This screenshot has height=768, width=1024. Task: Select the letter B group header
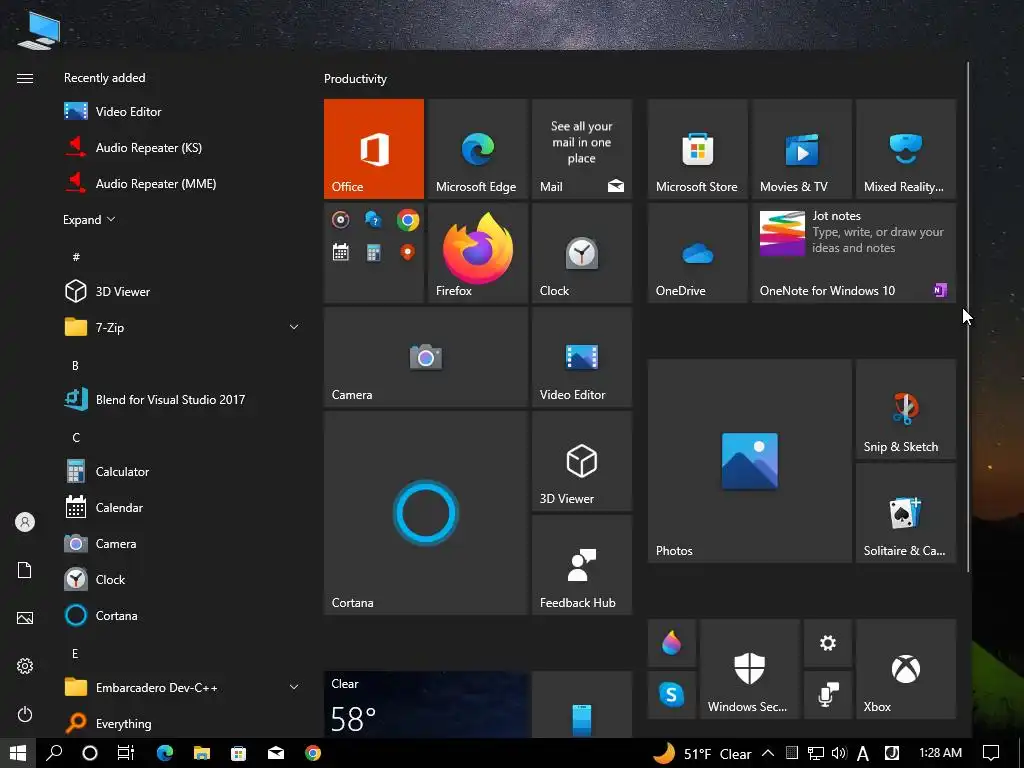(x=75, y=365)
